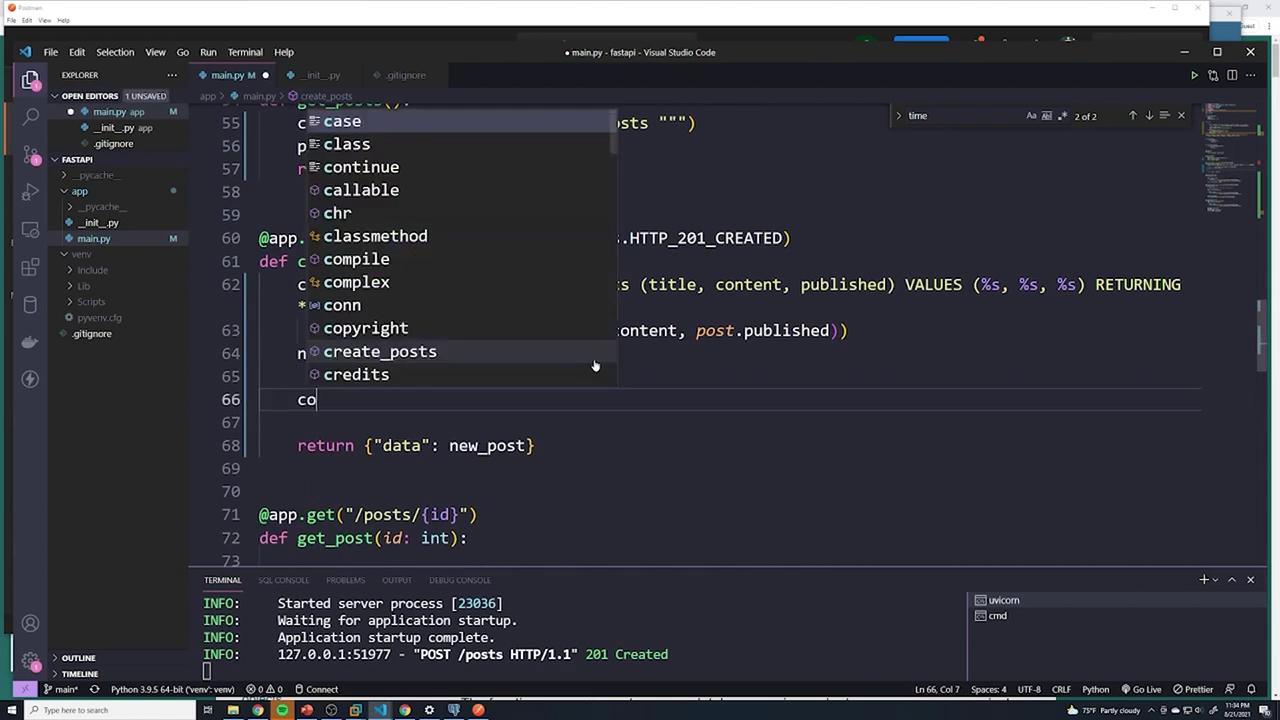Jump to previous match in find widget
This screenshot has height=720, width=1280.
coord(1132,116)
